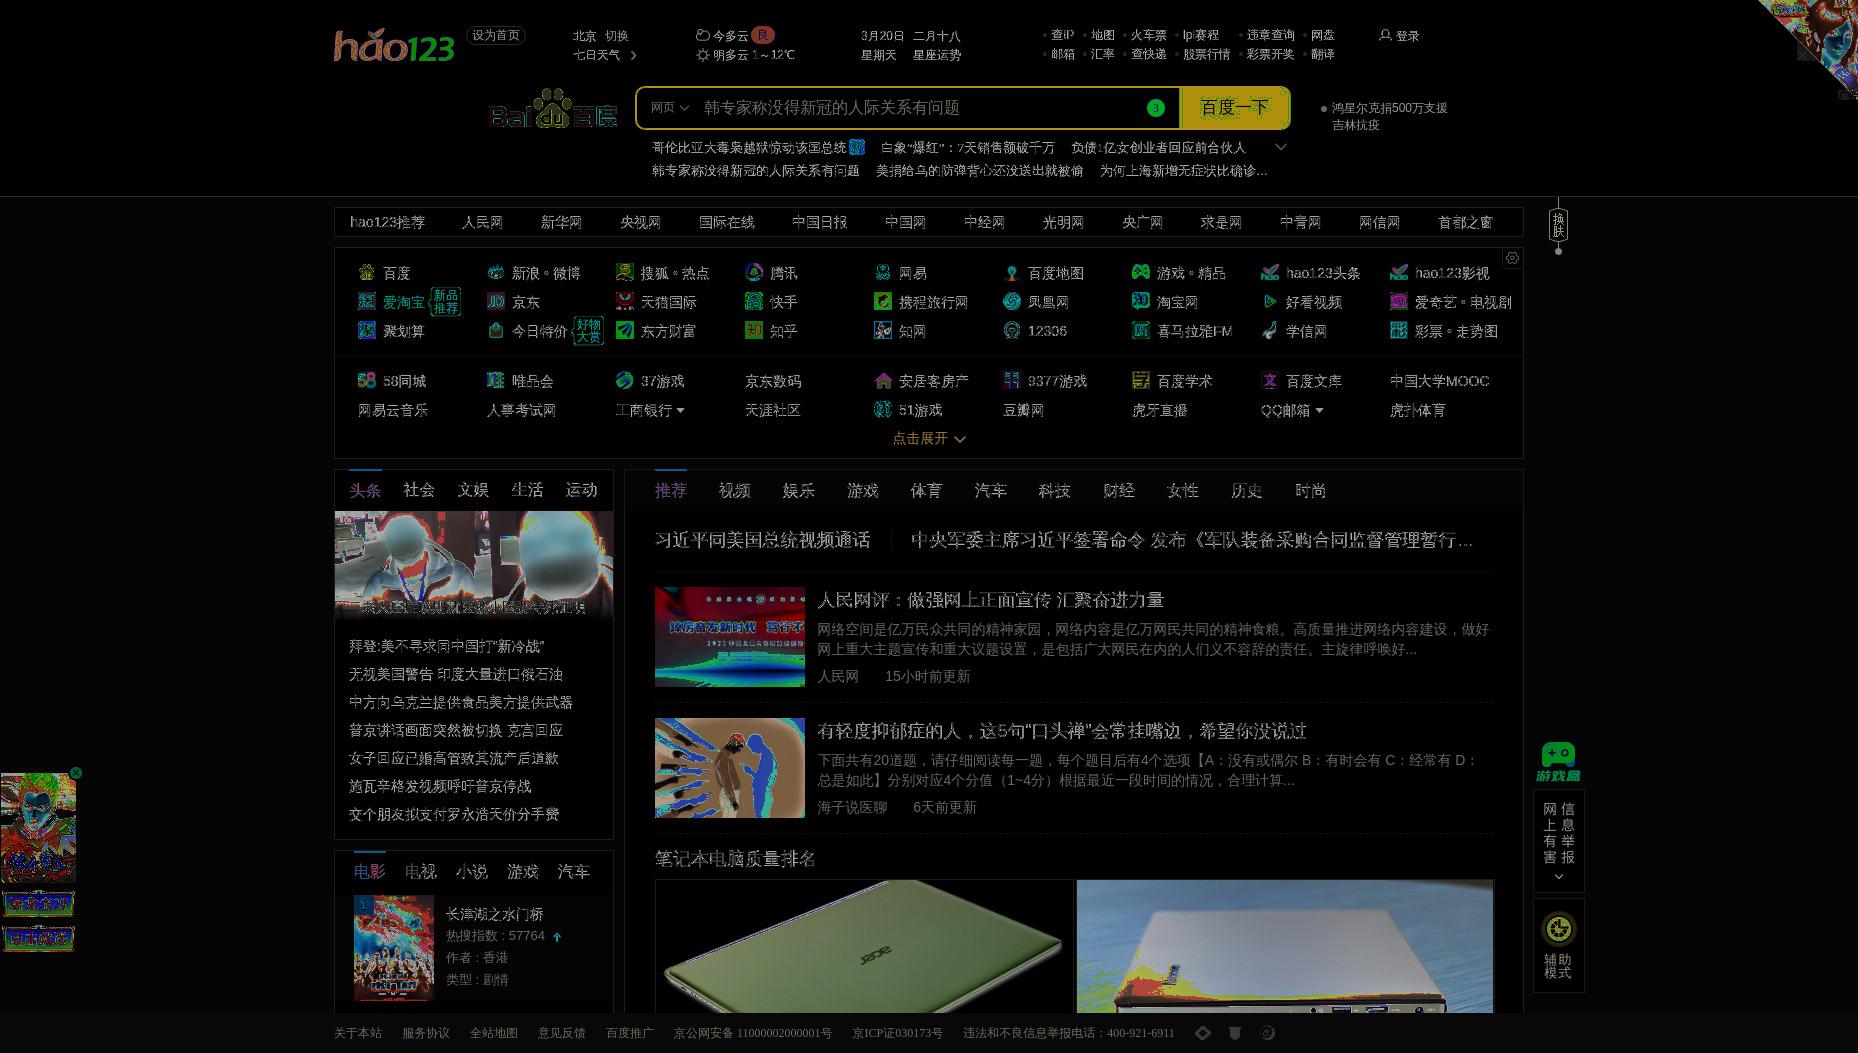This screenshot has width=1858, height=1053.
Task: Click the 设为首页 button
Action: pos(496,35)
